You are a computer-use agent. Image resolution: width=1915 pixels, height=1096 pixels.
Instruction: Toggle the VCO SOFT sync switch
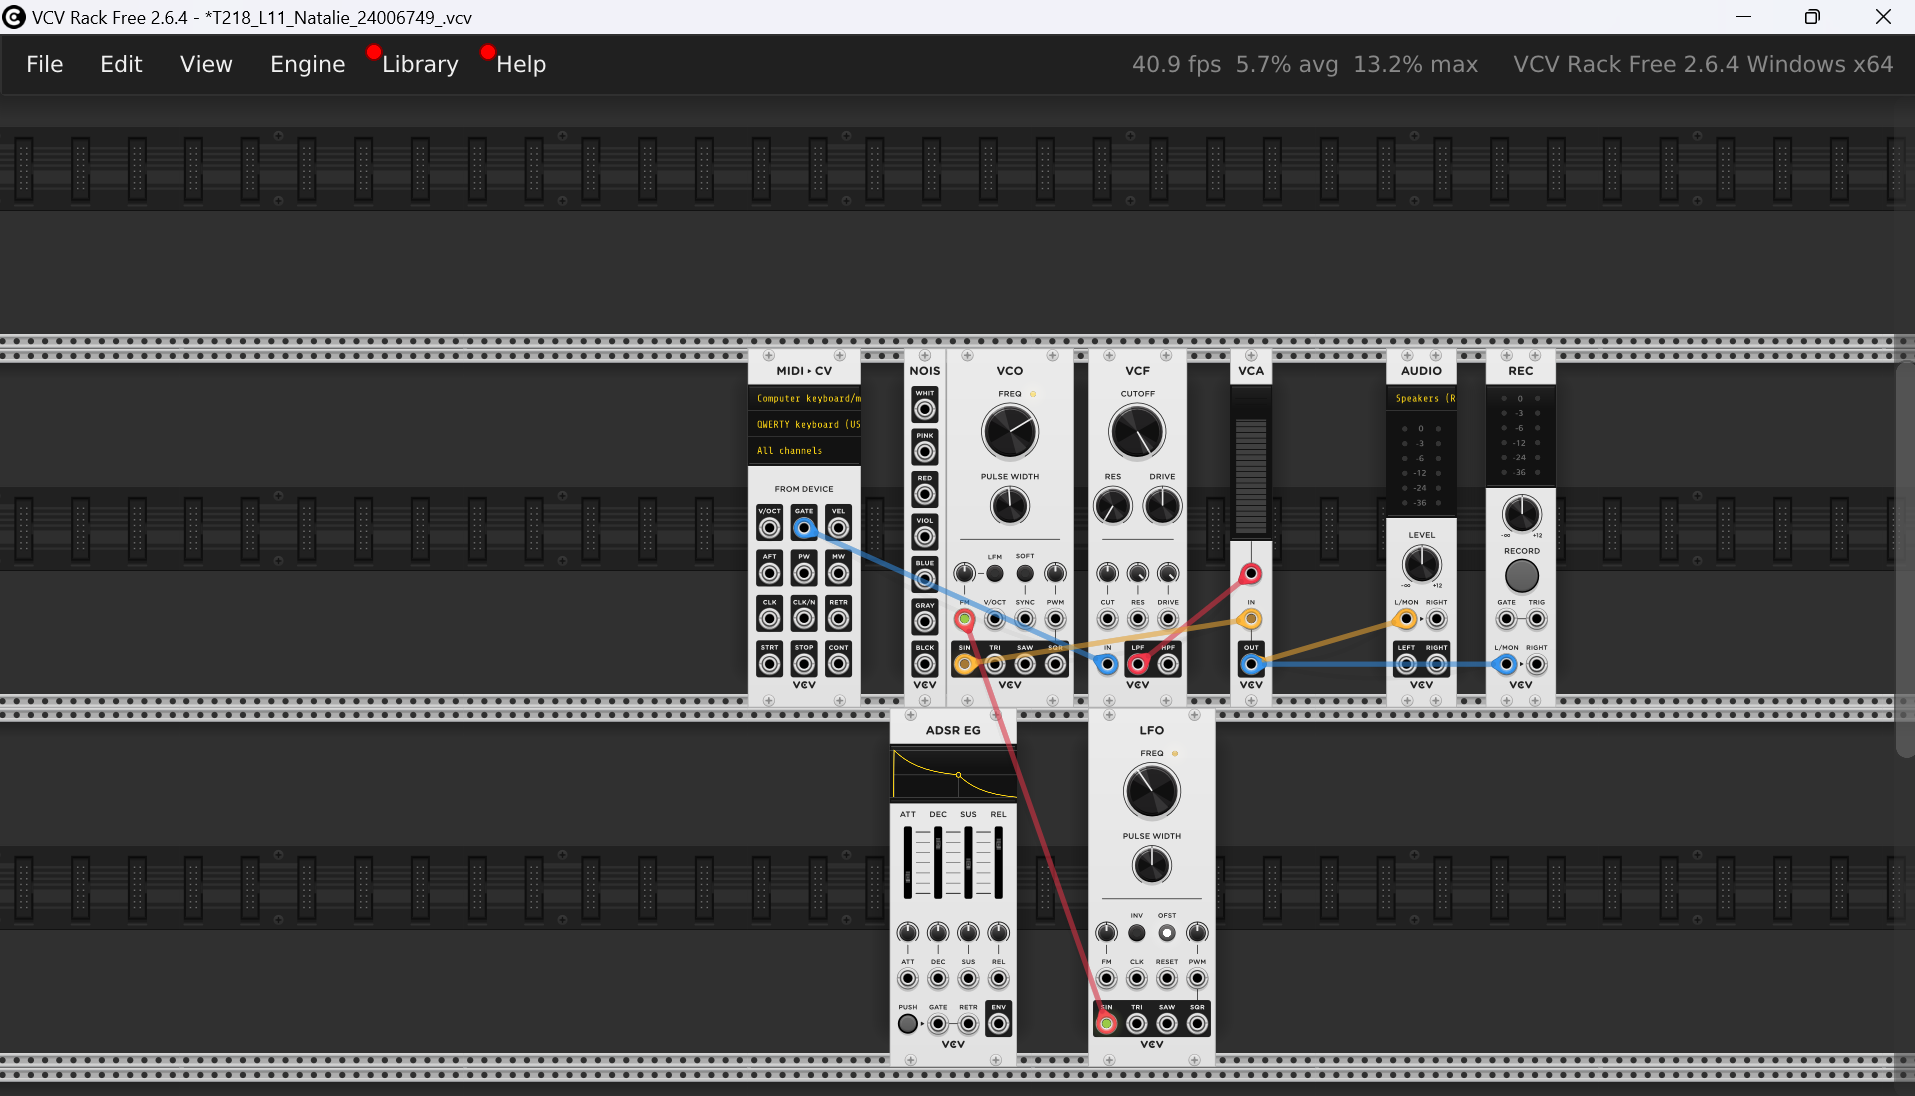click(x=1025, y=574)
